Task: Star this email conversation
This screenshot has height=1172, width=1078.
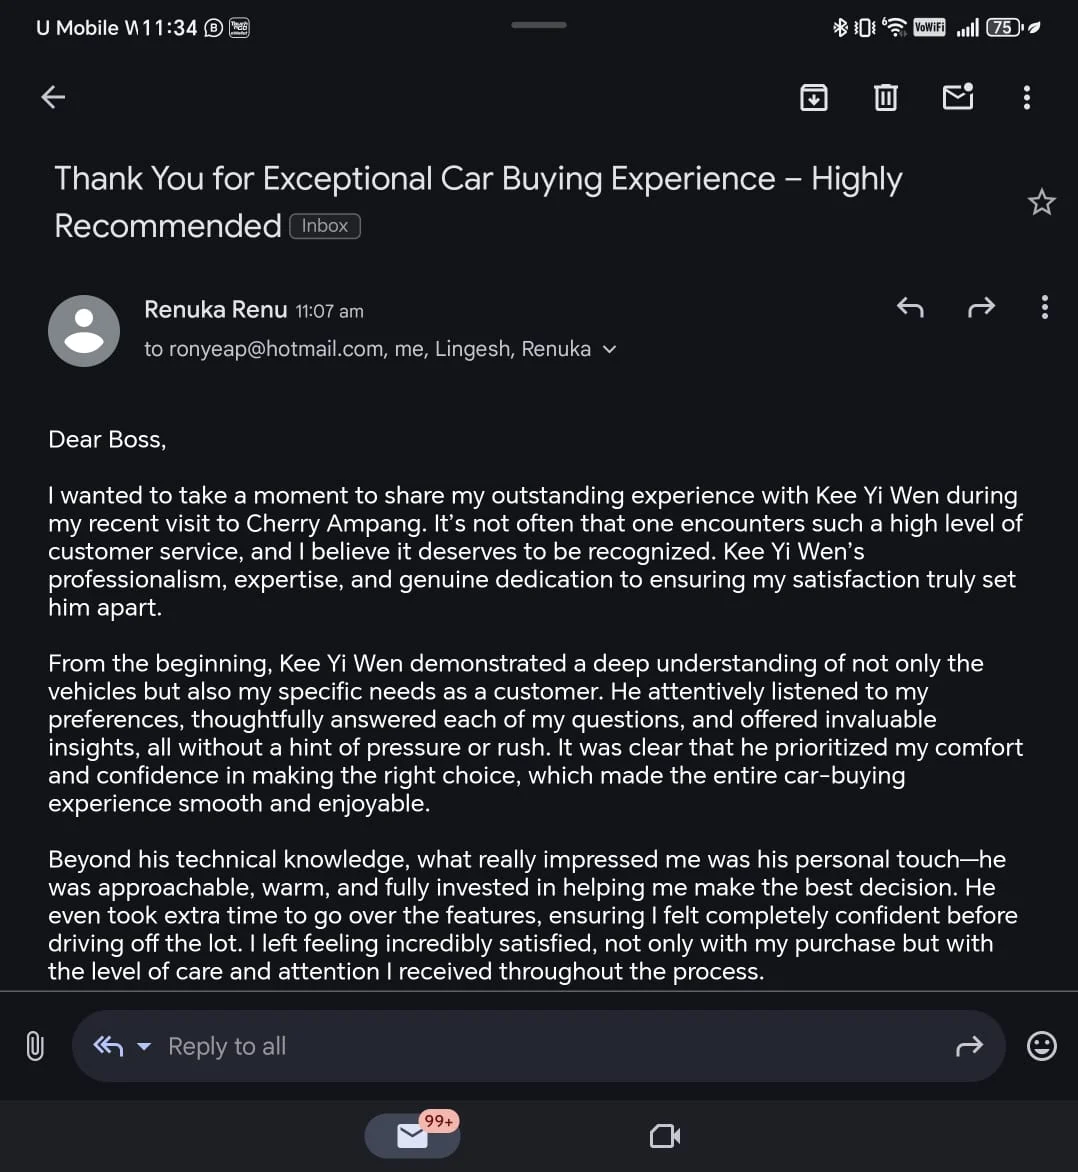Action: click(x=1041, y=202)
